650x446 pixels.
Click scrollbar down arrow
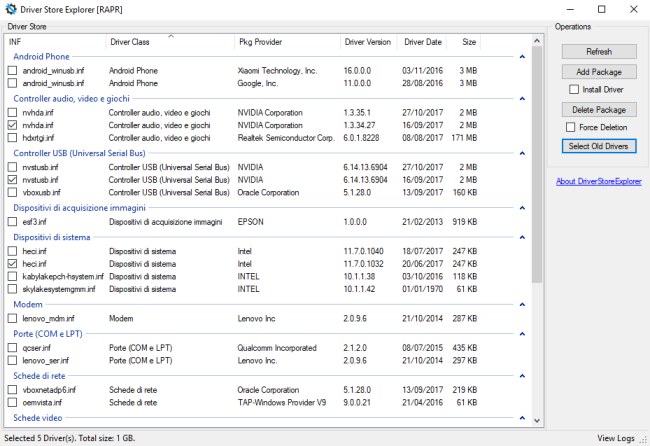537,421
